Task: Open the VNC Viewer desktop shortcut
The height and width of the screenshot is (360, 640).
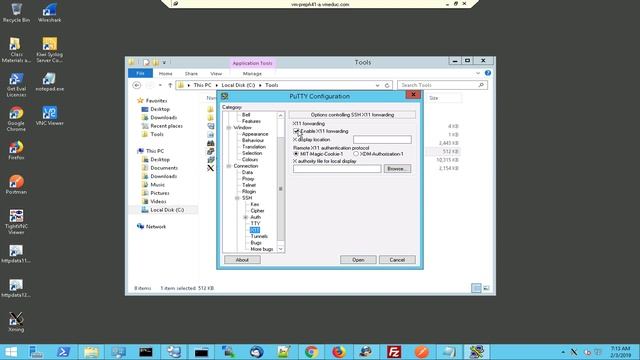Action: tap(49, 116)
